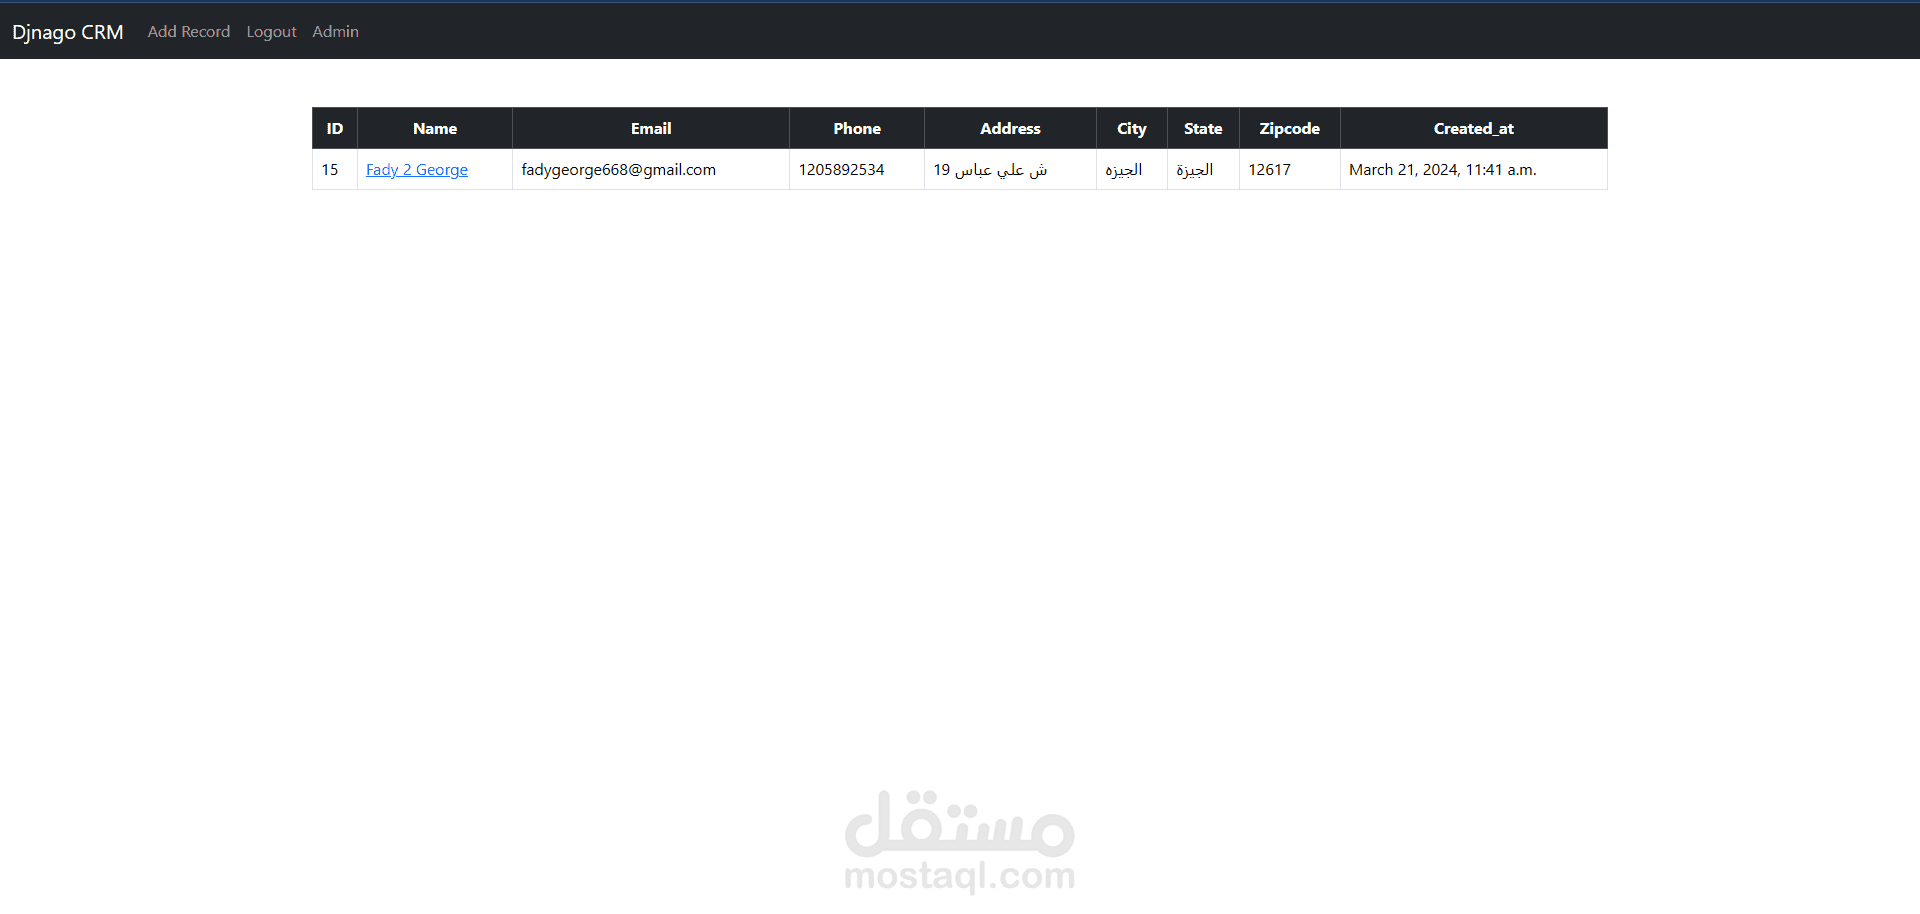Viewport: 1920px width, 914px height.
Task: Click the Zipcode column header
Action: (x=1290, y=129)
